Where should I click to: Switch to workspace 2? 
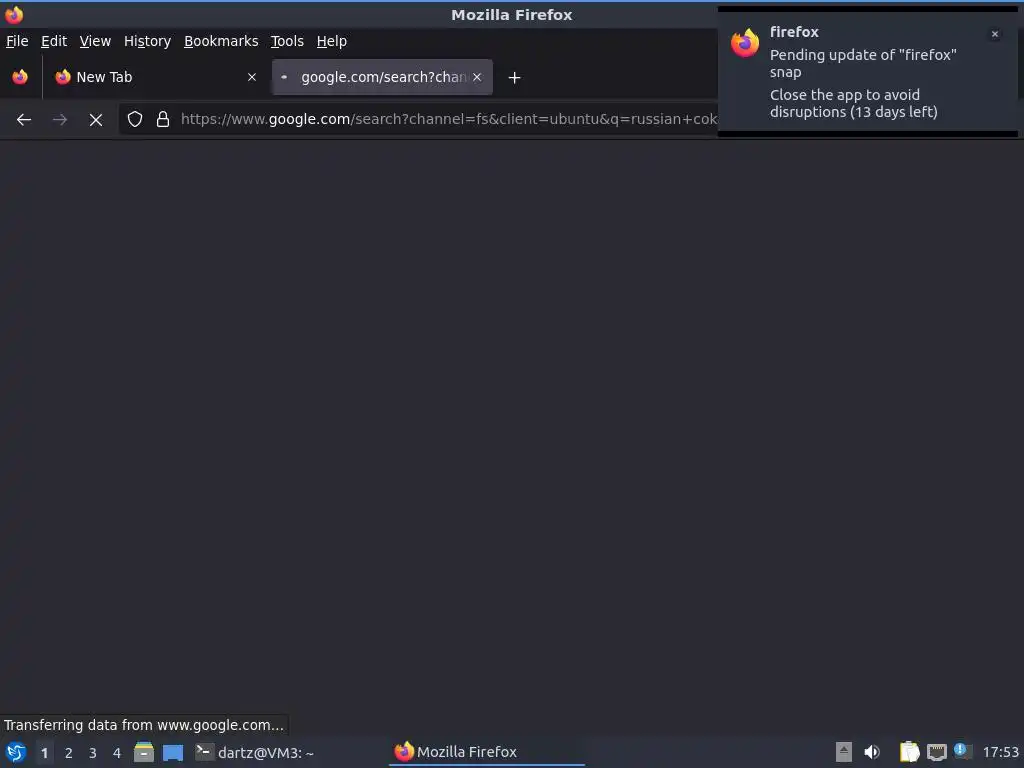tap(69, 753)
